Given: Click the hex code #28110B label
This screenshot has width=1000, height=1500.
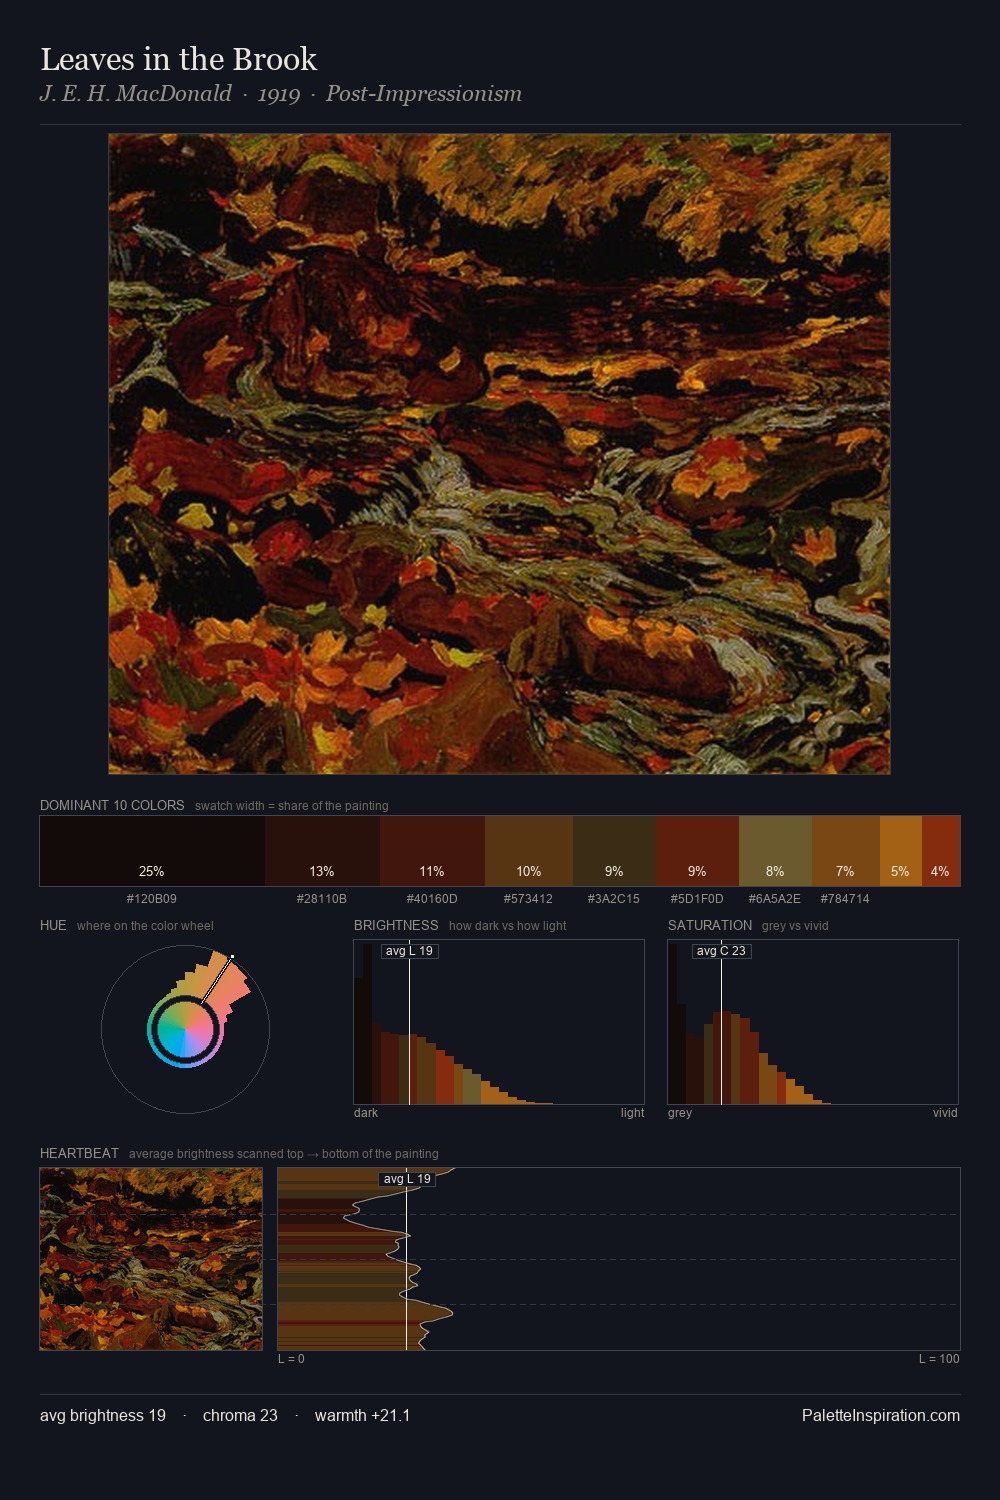Looking at the screenshot, I should pyautogui.click(x=322, y=899).
